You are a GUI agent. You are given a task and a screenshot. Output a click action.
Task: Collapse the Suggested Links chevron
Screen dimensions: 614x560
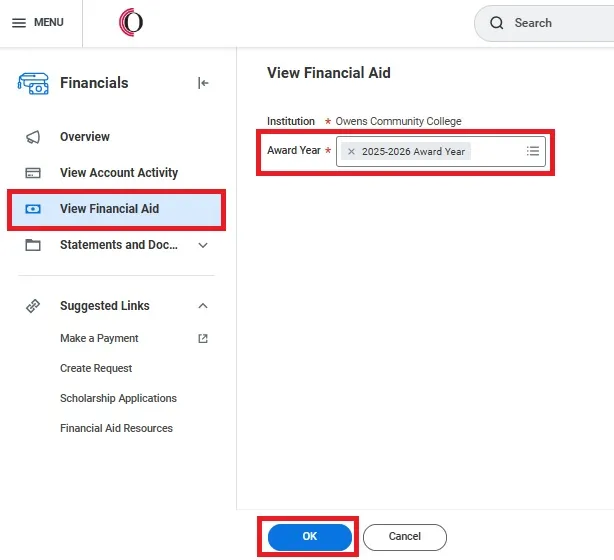pyautogui.click(x=203, y=306)
